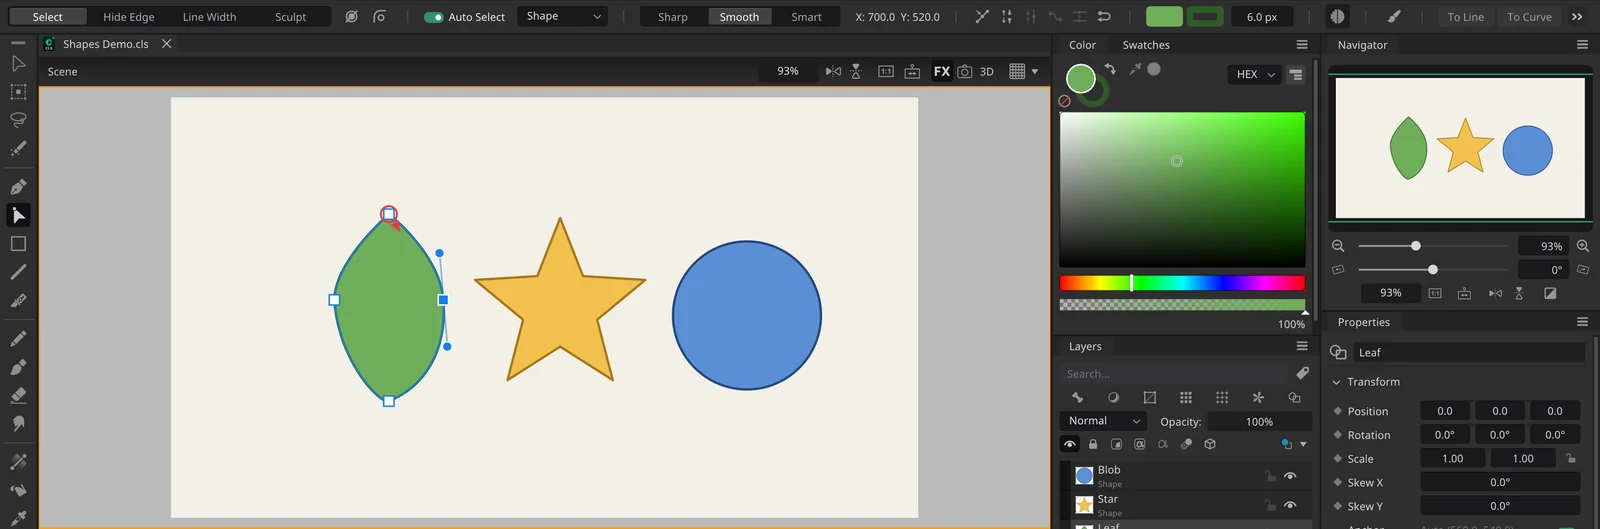Set Scene view to 1:1 actual size
This screenshot has width=1600, height=529.
coord(886,71)
